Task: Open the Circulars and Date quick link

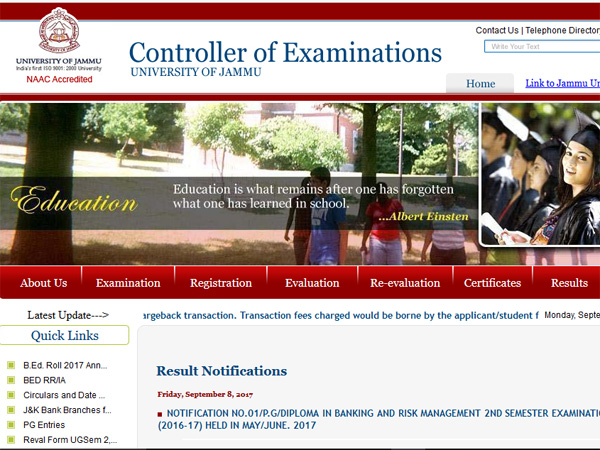Action: coord(65,395)
